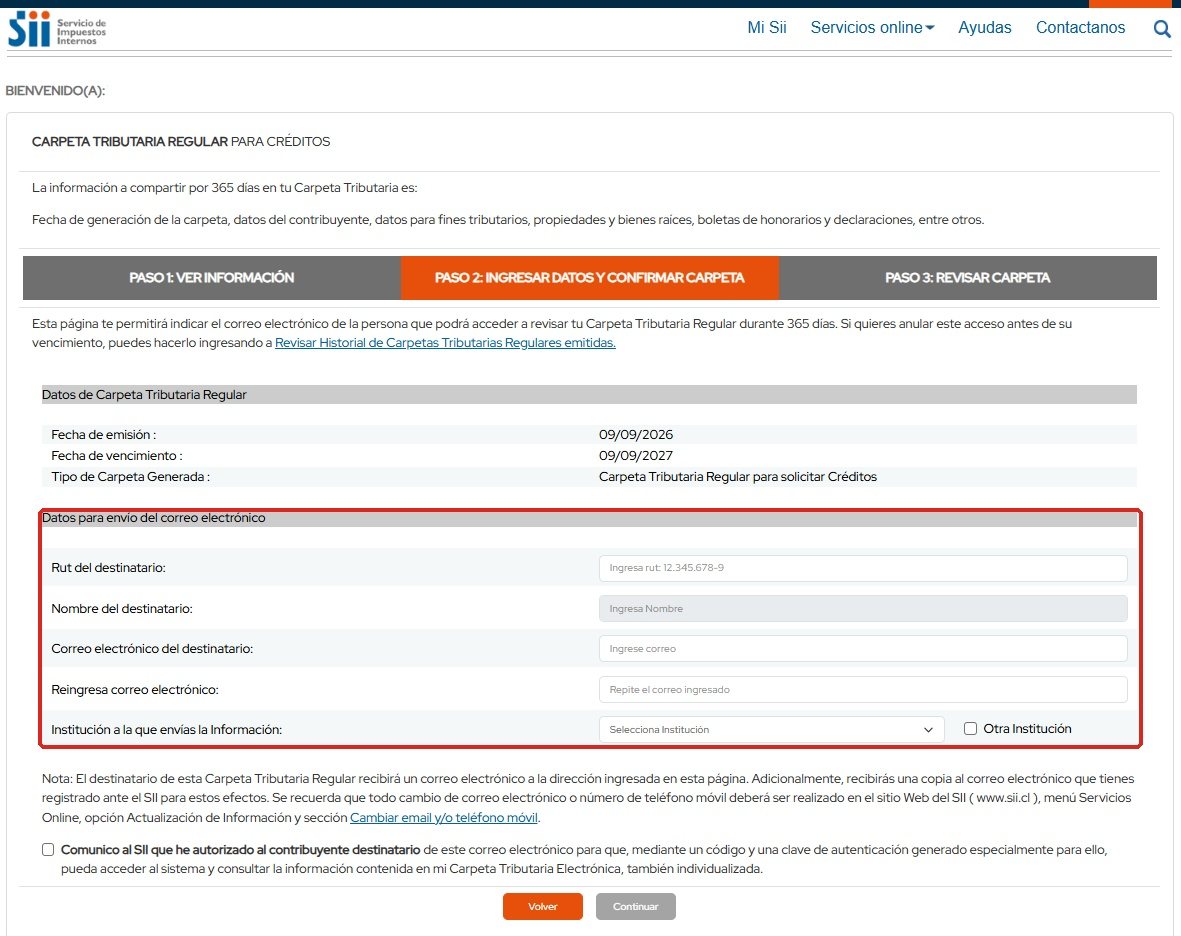Click the SII logo
This screenshot has width=1181, height=936.
pos(57,29)
